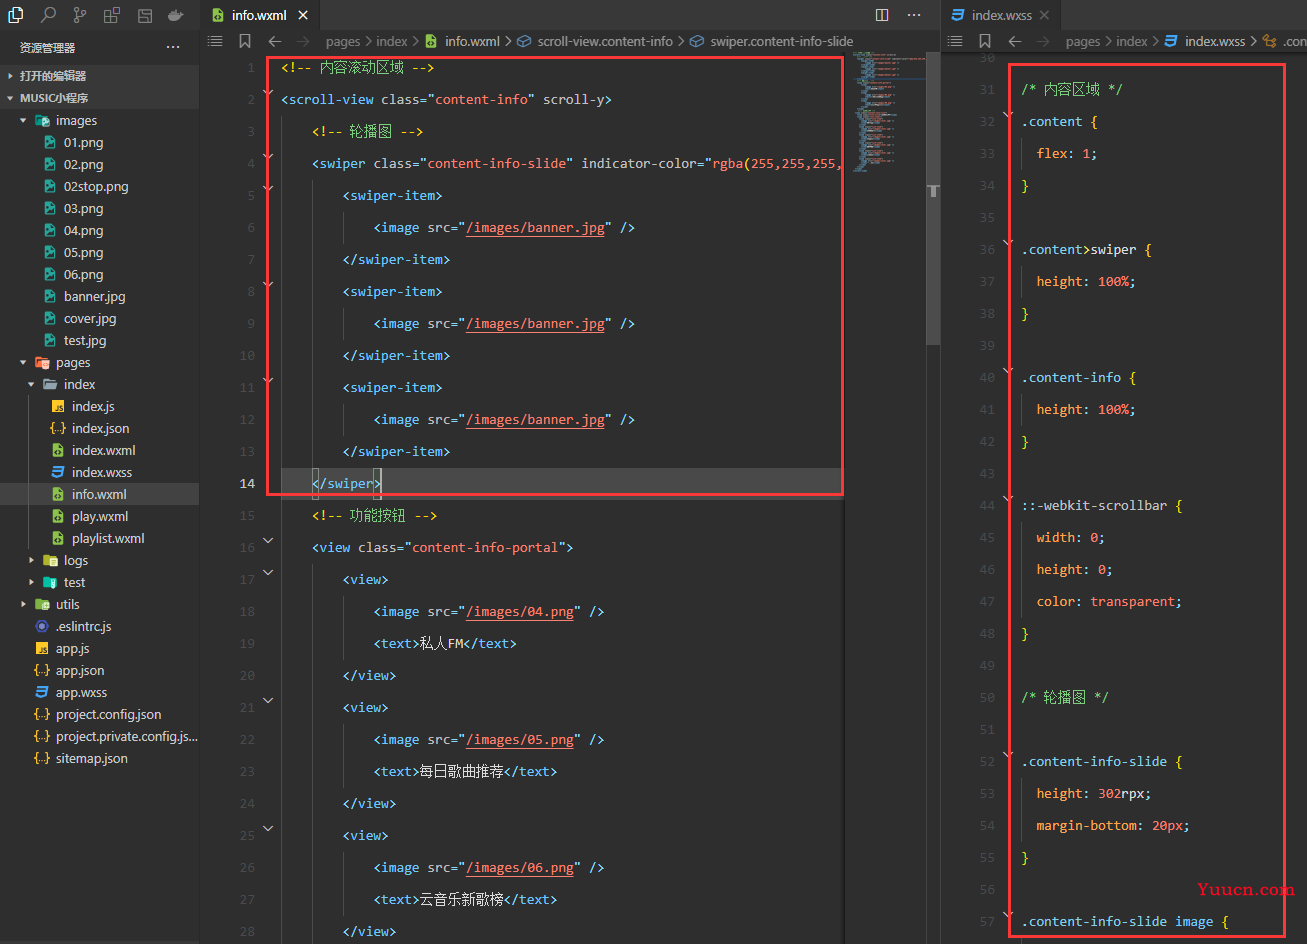
Task: Click the scroll-view.content-info breadcrumb
Action: coord(605,41)
